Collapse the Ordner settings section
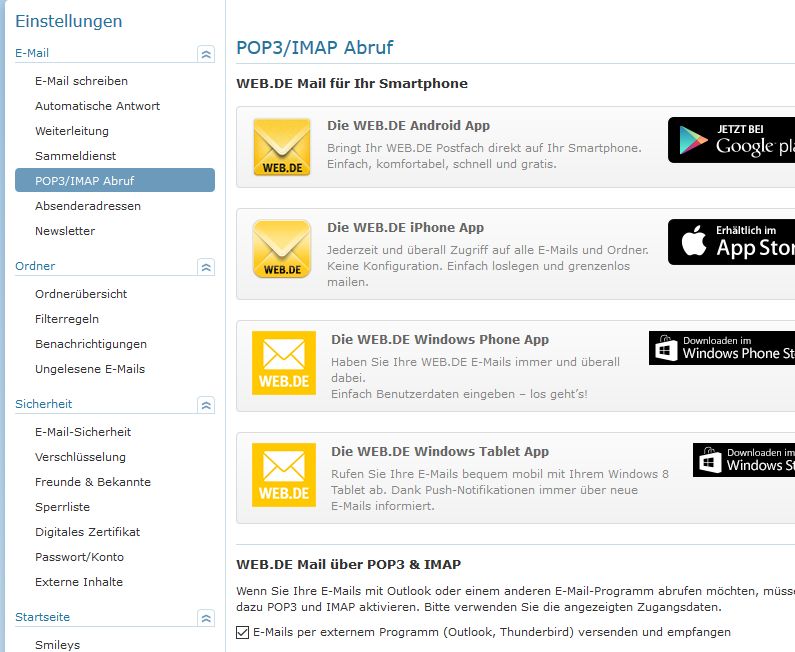The width and height of the screenshot is (795, 652). click(206, 267)
